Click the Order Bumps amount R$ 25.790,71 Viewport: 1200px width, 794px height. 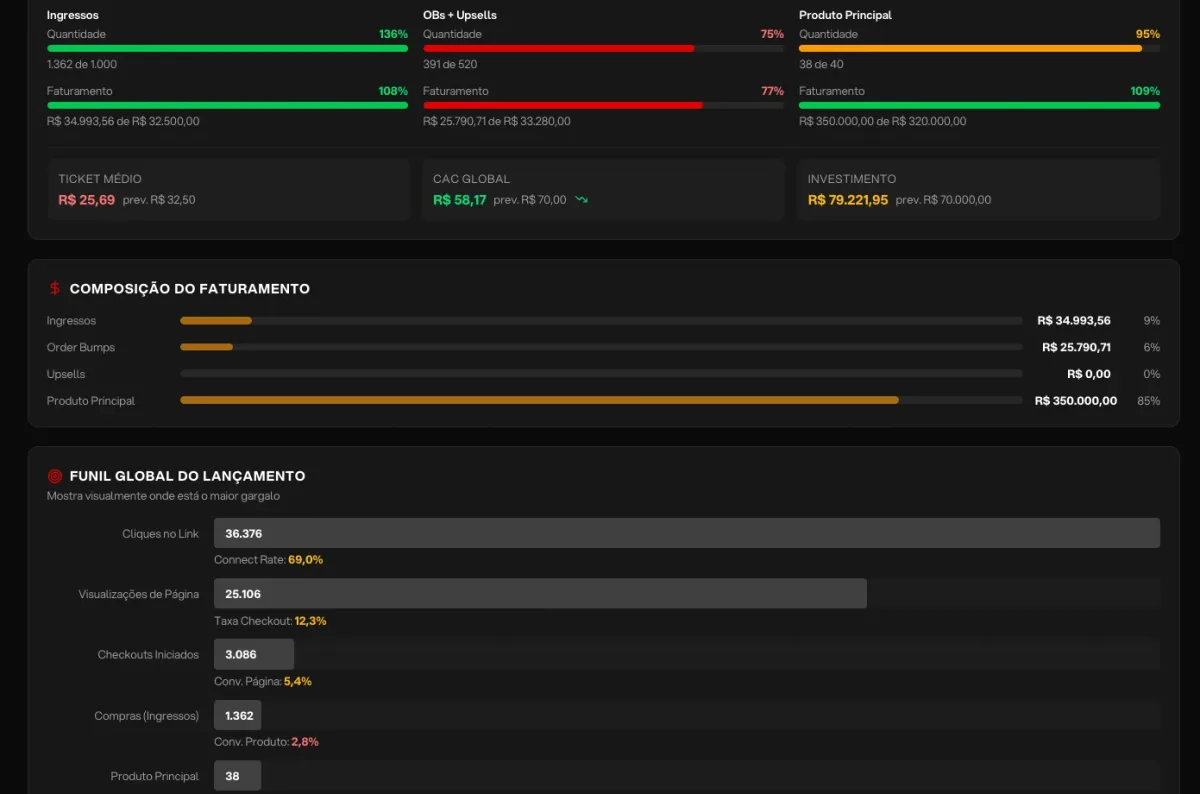tap(1076, 347)
